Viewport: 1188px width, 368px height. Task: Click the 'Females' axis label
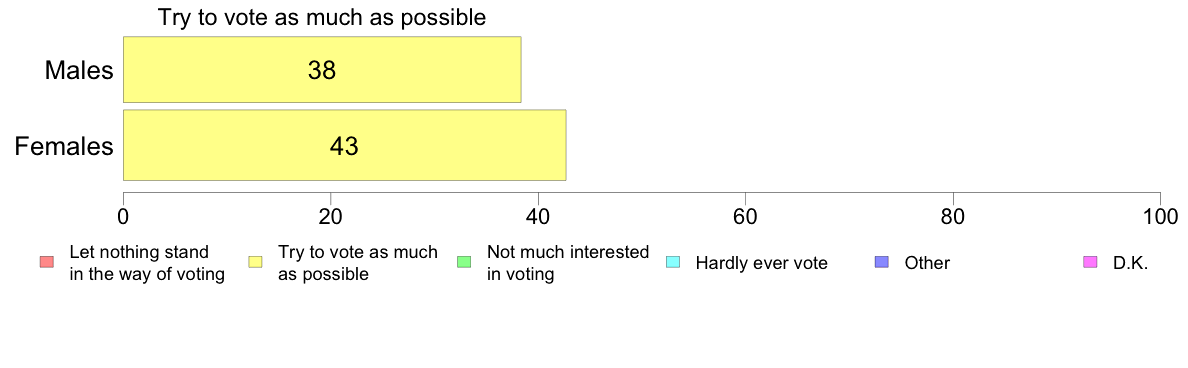click(x=64, y=146)
